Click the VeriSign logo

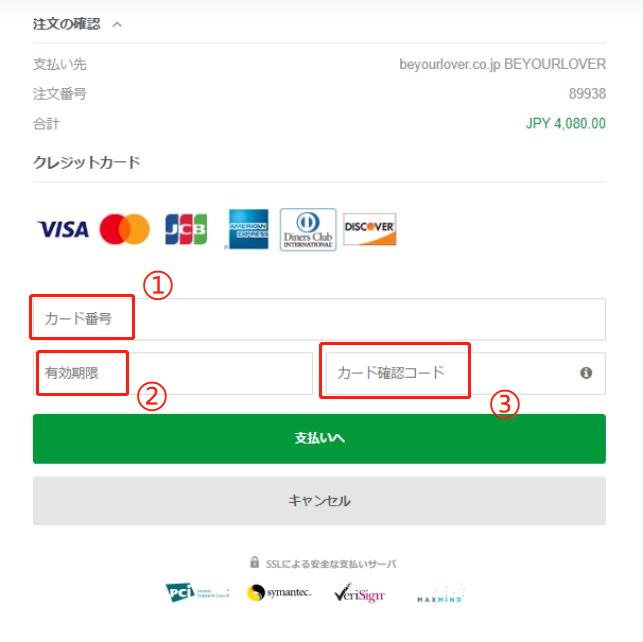(x=359, y=593)
